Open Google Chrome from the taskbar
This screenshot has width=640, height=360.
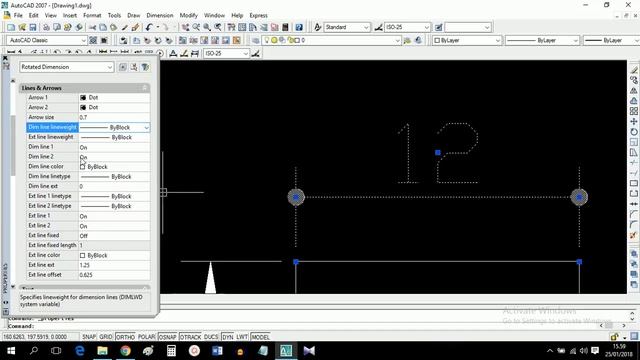(x=125, y=351)
